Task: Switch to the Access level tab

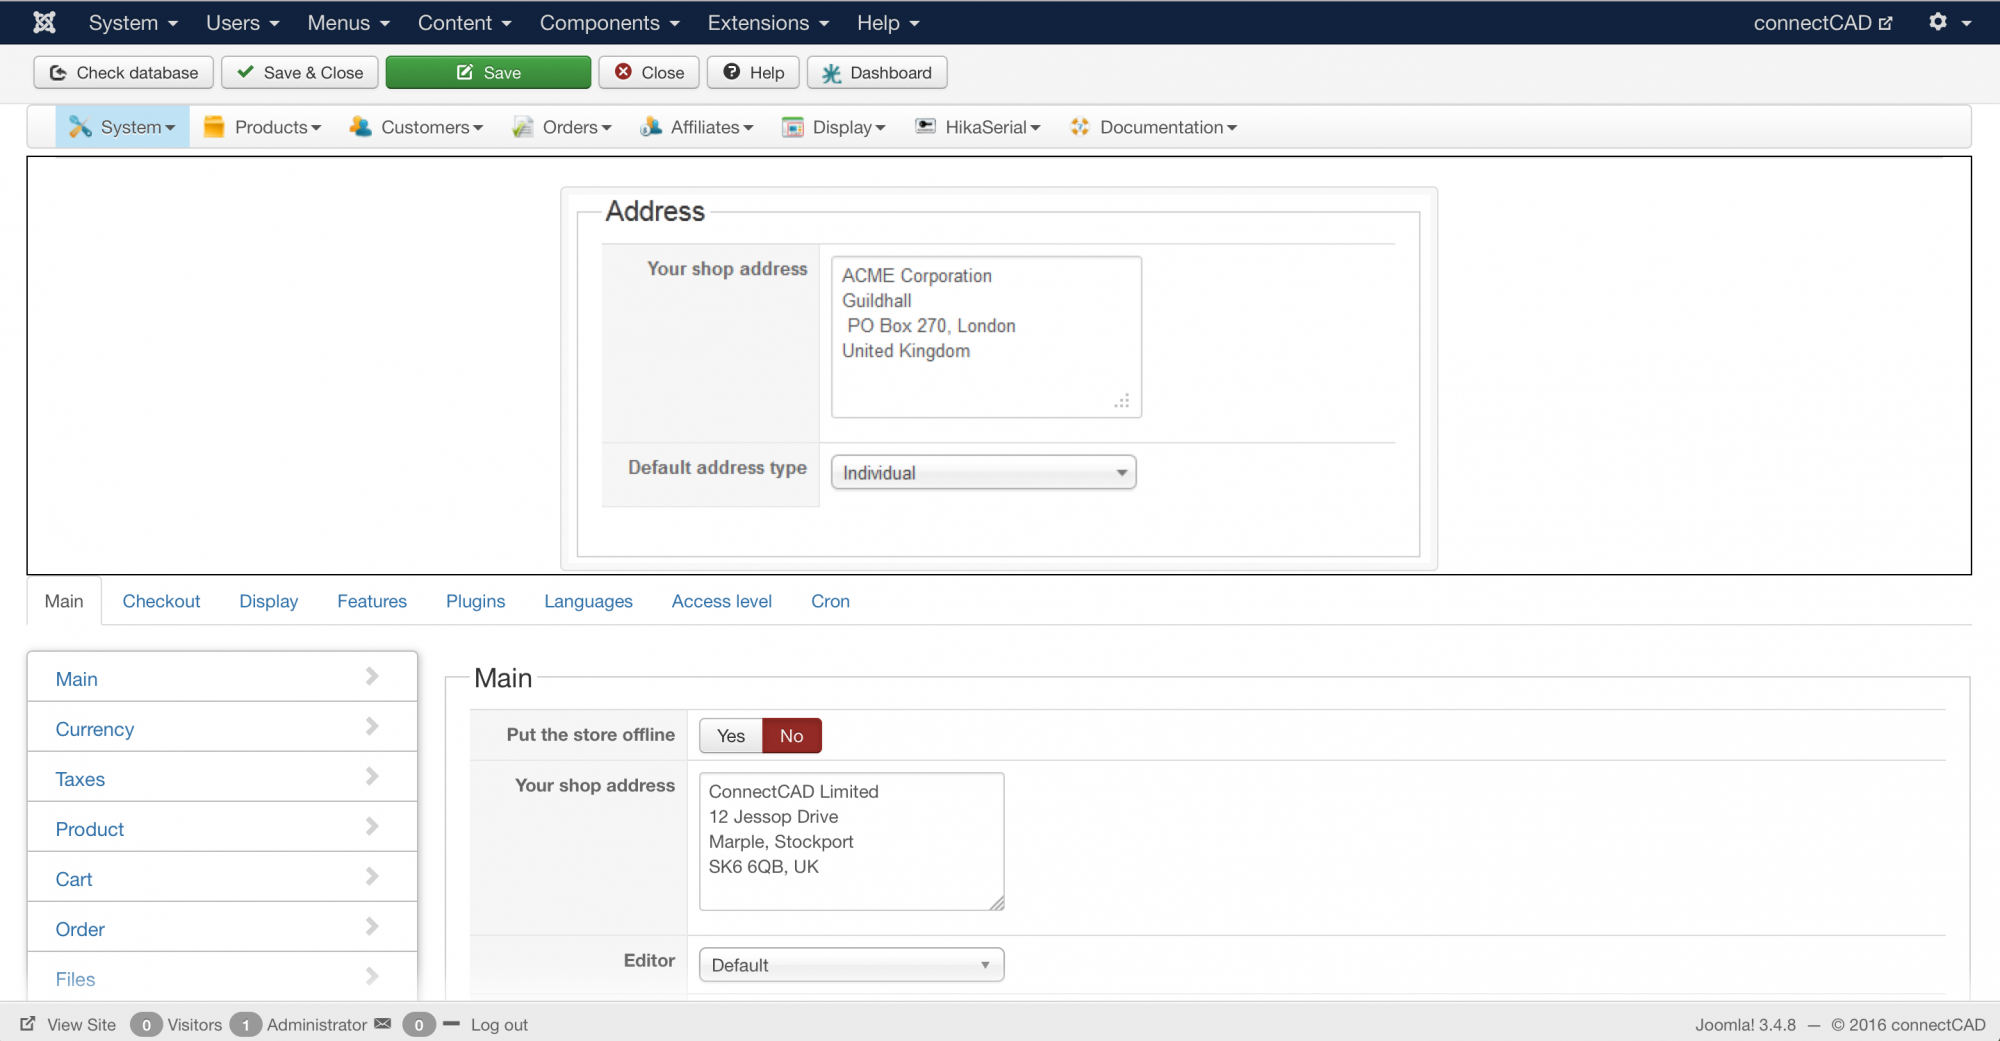Action: pyautogui.click(x=722, y=601)
